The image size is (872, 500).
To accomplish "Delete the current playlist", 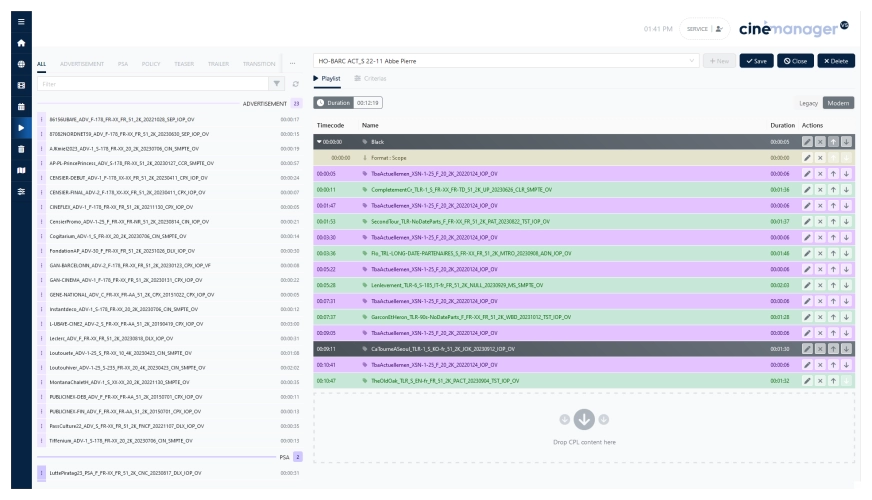I will tap(836, 61).
